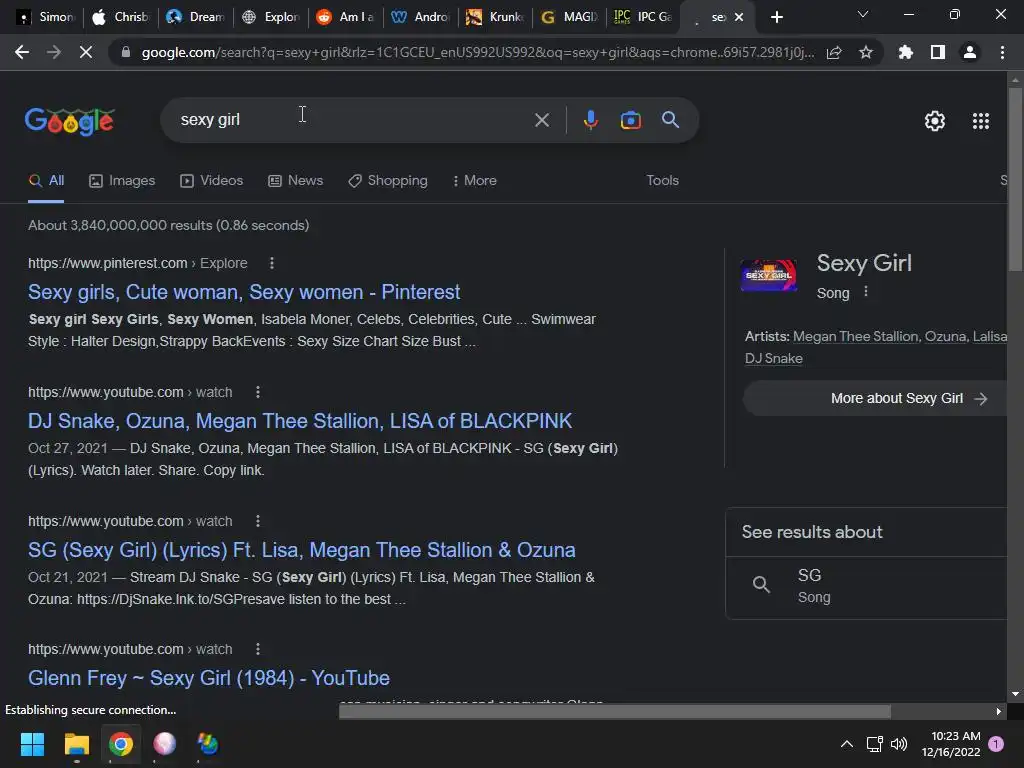Open options dots for the SG Lyrics result
The height and width of the screenshot is (768, 1024).
coord(258,521)
